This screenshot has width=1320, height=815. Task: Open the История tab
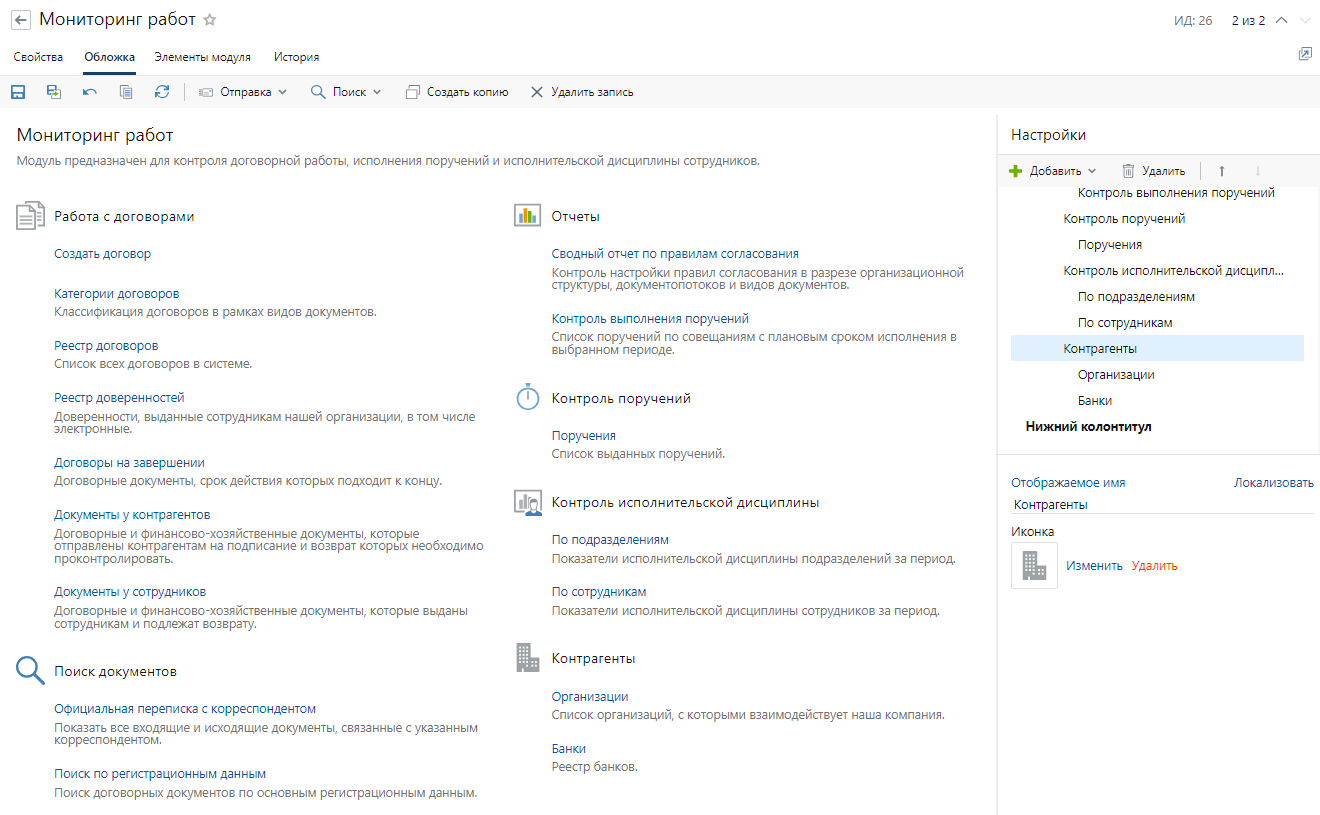point(296,57)
